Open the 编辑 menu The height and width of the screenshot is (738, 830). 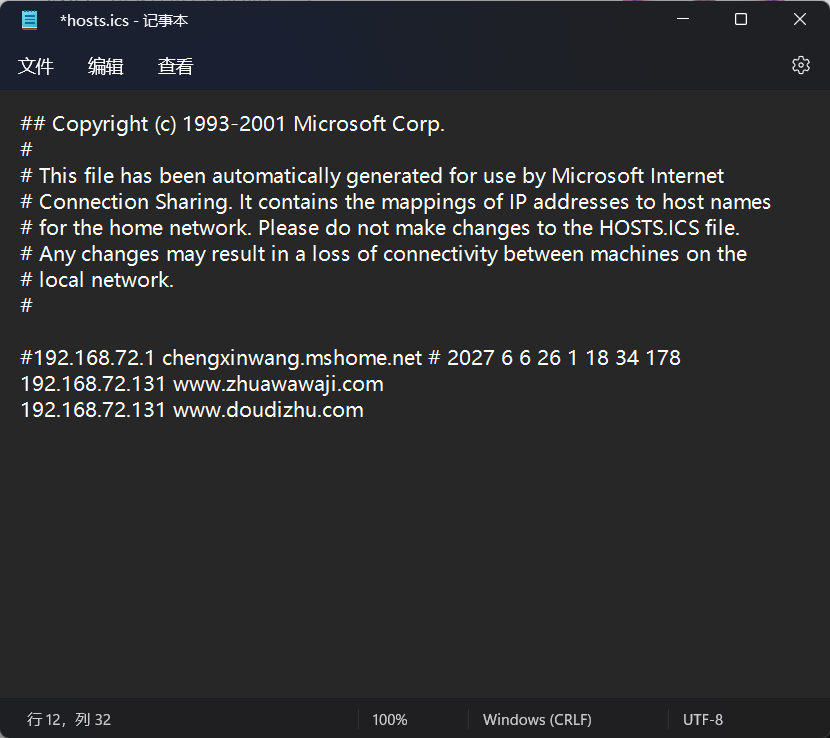tap(106, 66)
